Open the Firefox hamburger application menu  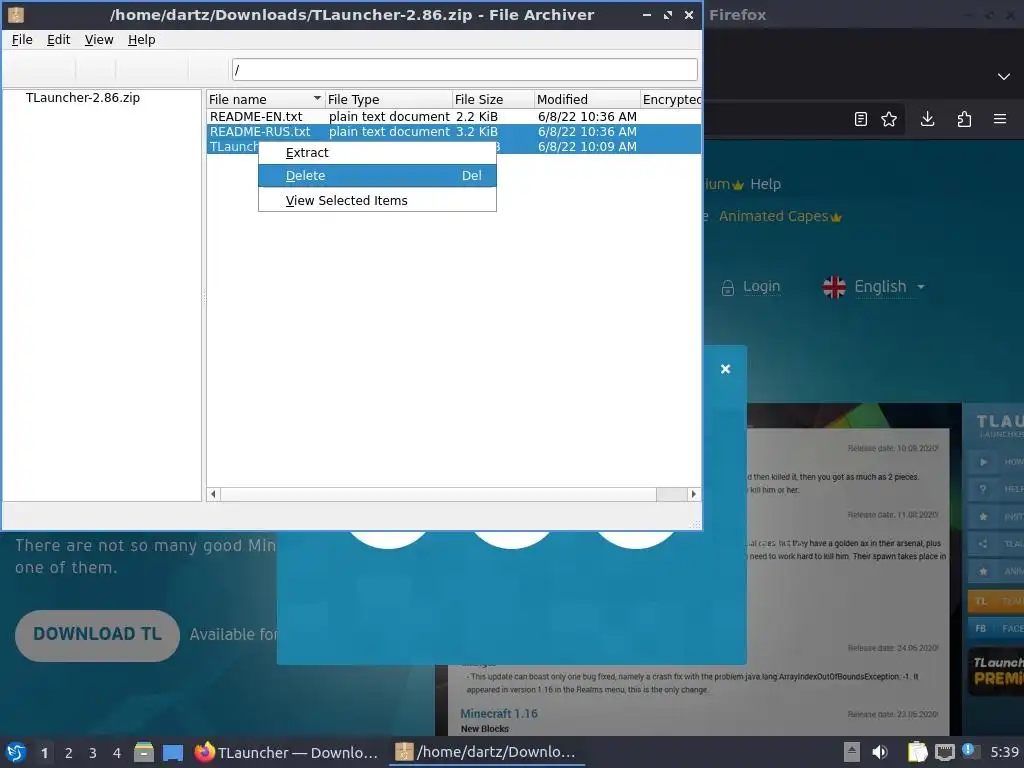coord(1000,119)
